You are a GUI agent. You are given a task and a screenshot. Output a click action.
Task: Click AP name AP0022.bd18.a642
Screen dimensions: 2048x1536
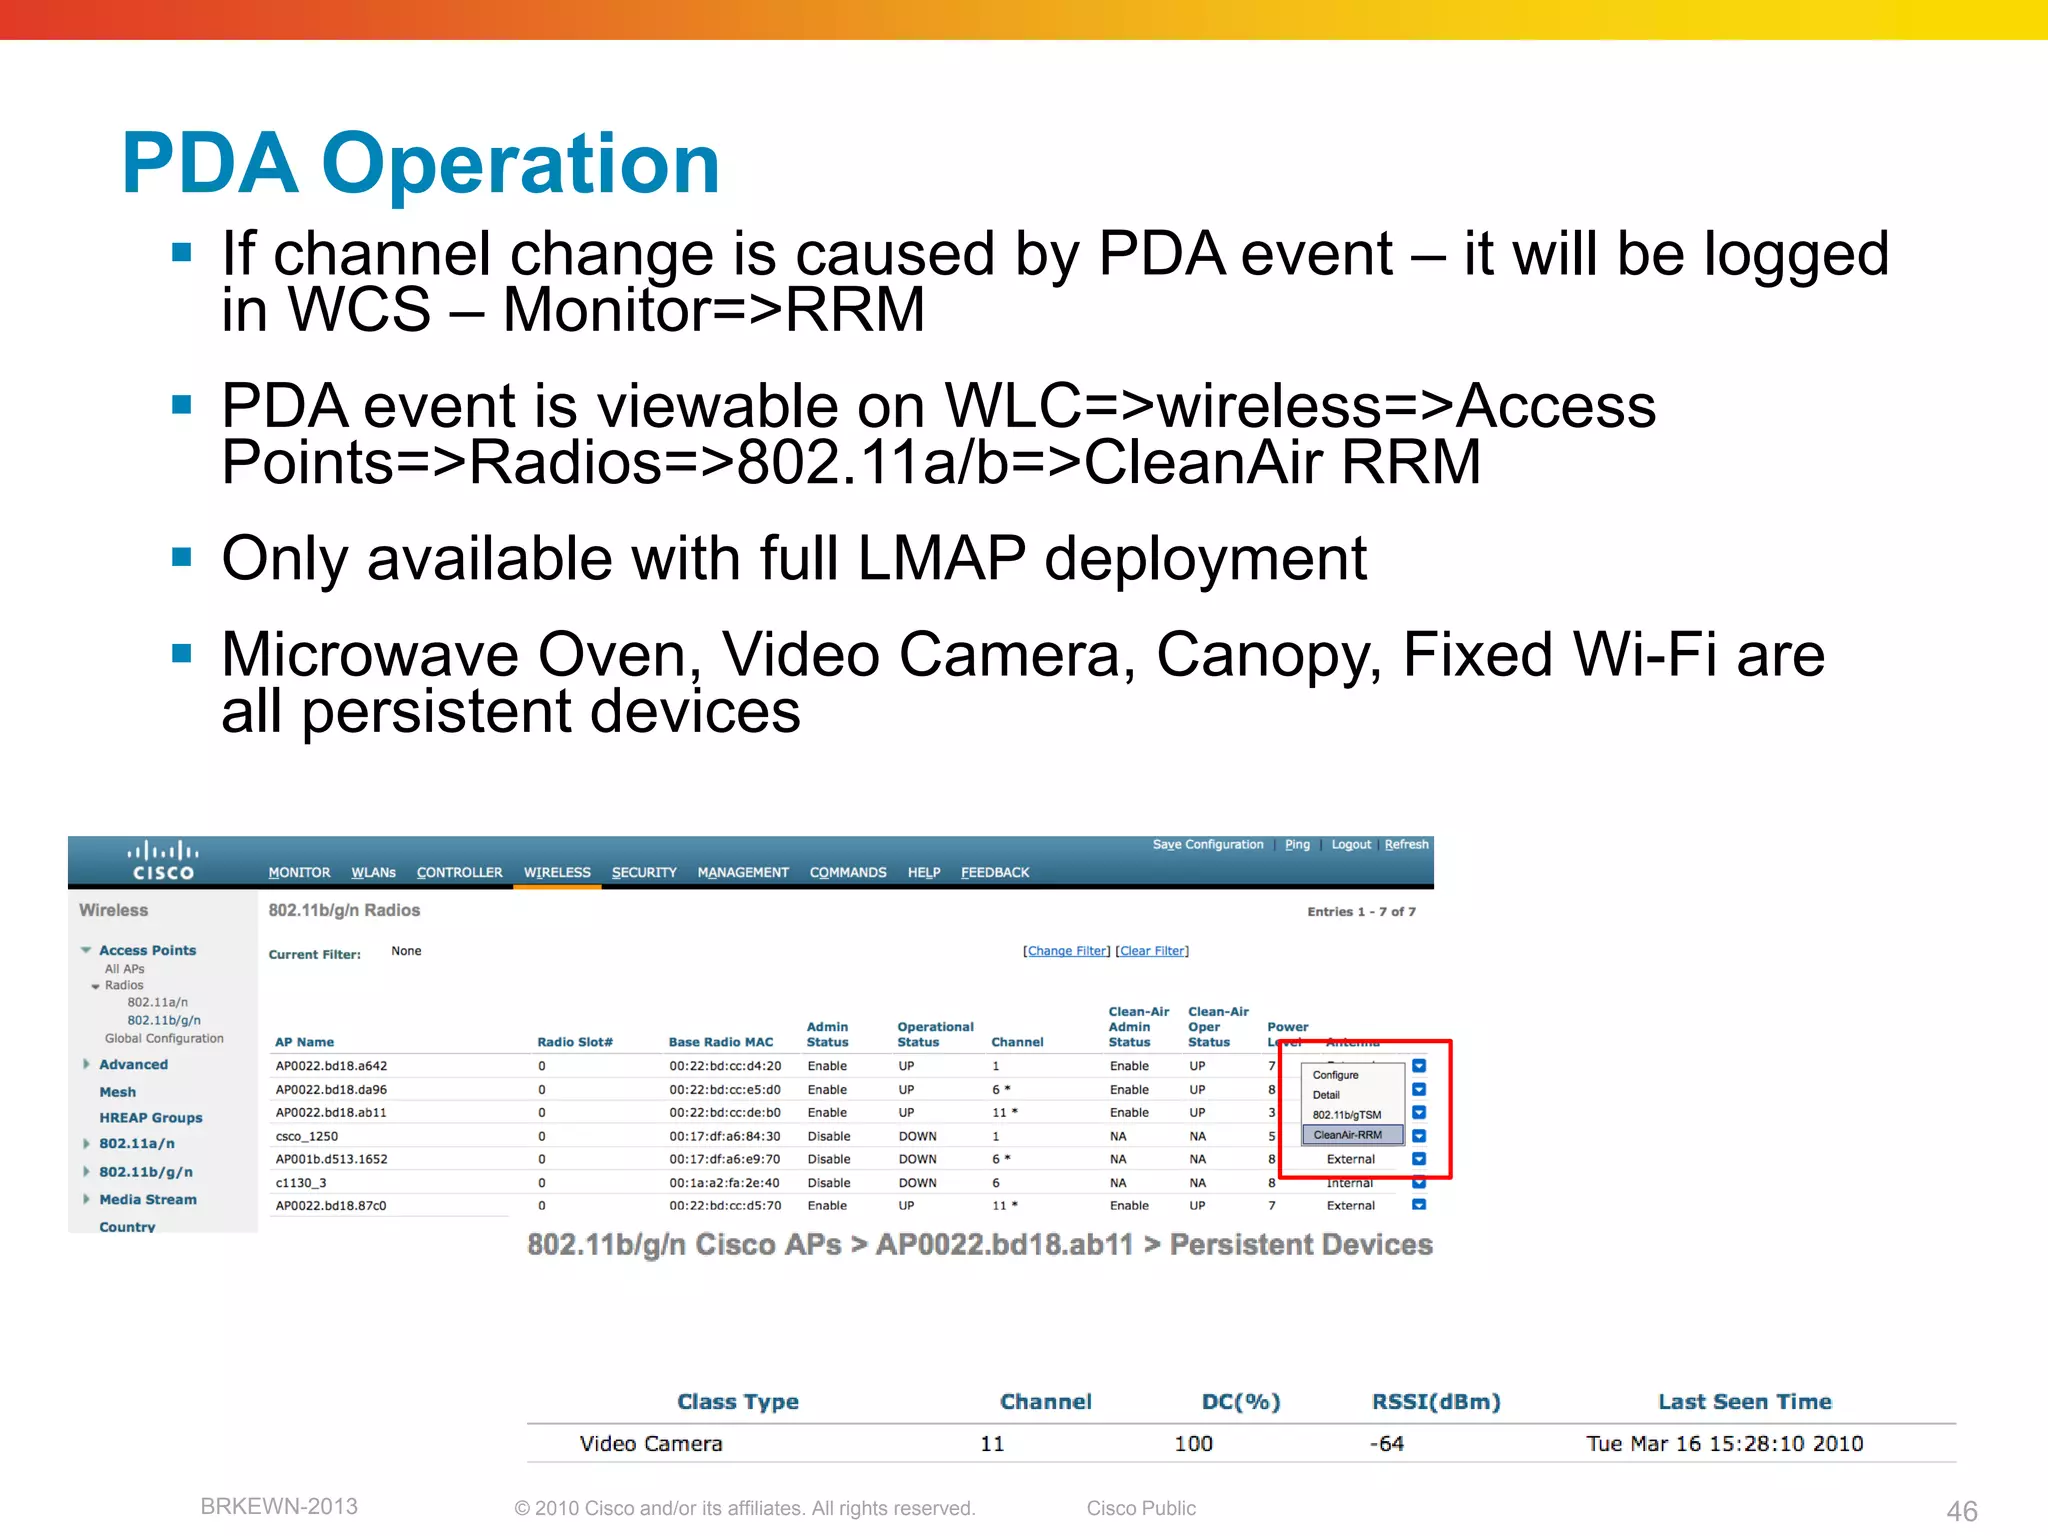[331, 1066]
